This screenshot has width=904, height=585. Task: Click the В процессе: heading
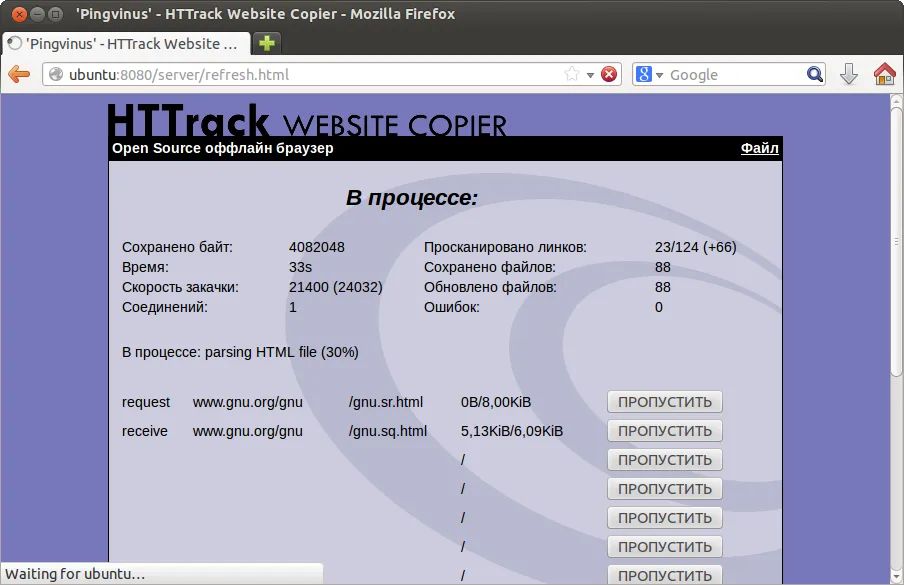pyautogui.click(x=412, y=198)
